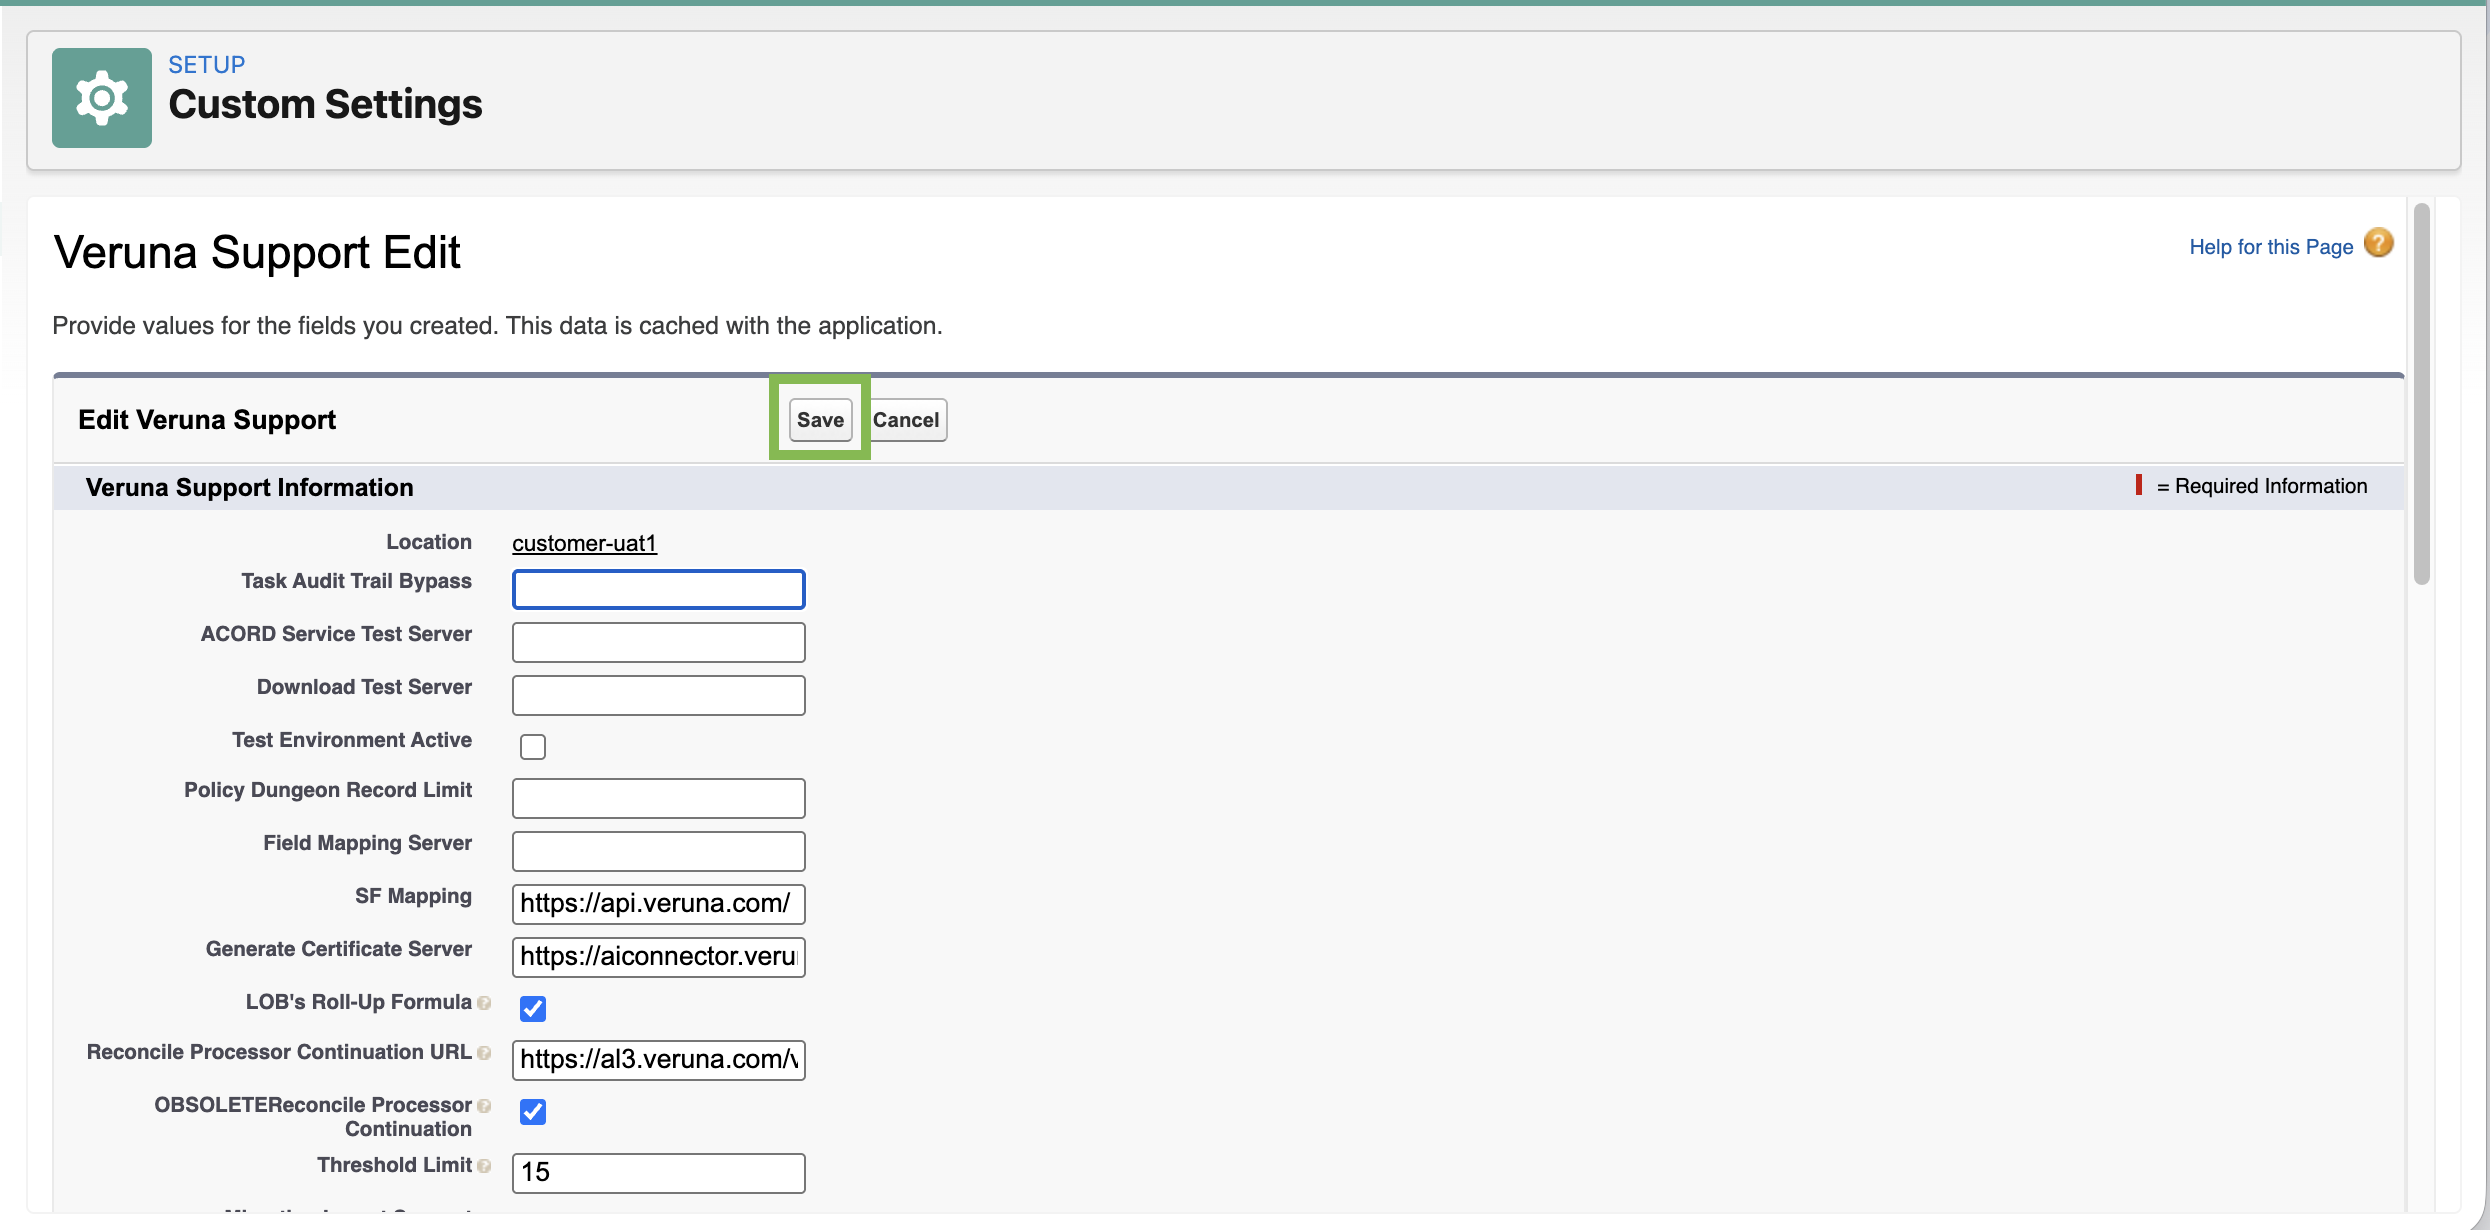
Task: Show help for LOB's Roll-Up Formula
Action: 484,1003
